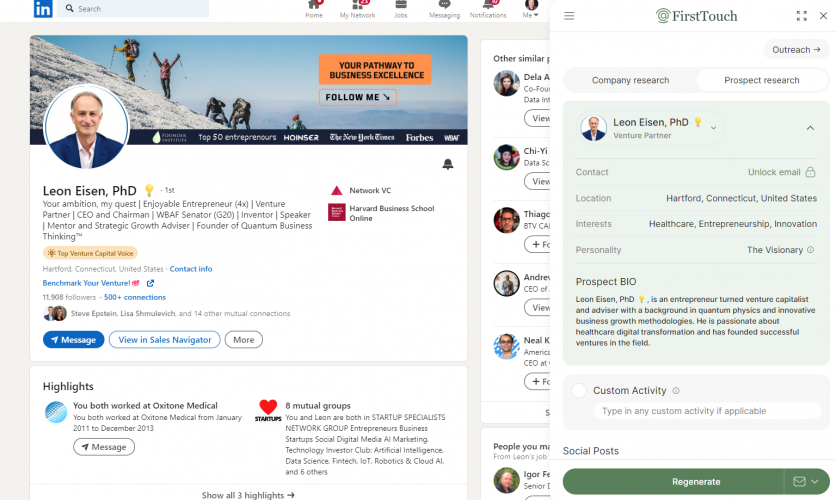
Task: Open Chi-Yi's profile picture
Action: pos(507,157)
